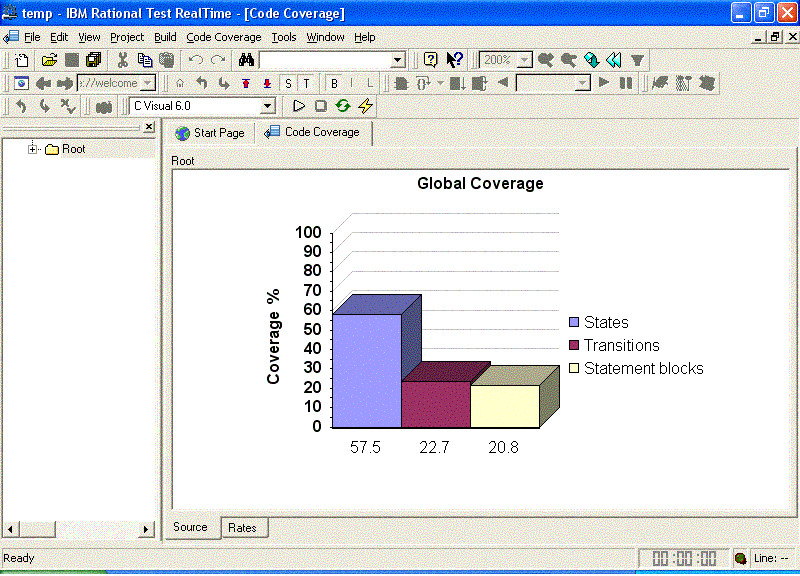800x576 pixels.
Task: Click the Save All stacked disks icon
Action: (x=94, y=60)
